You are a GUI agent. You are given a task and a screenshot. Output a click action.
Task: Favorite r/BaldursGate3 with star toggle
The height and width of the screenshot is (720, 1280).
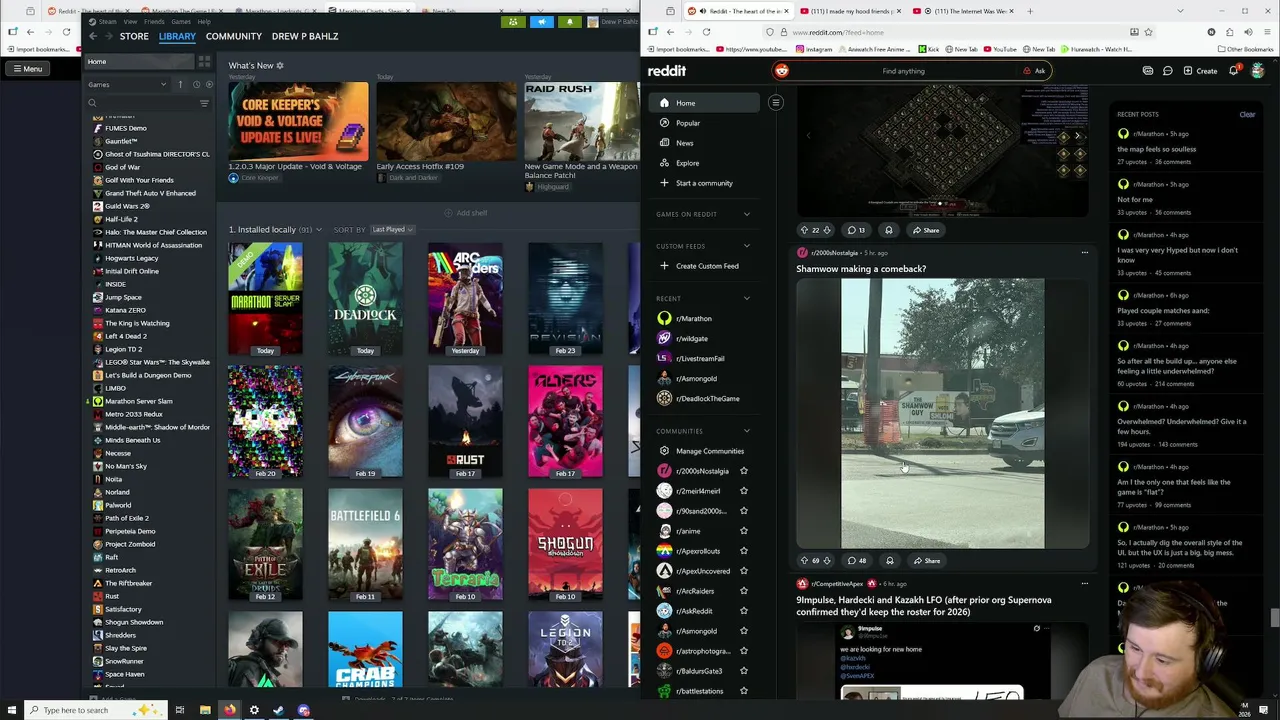[743, 671]
